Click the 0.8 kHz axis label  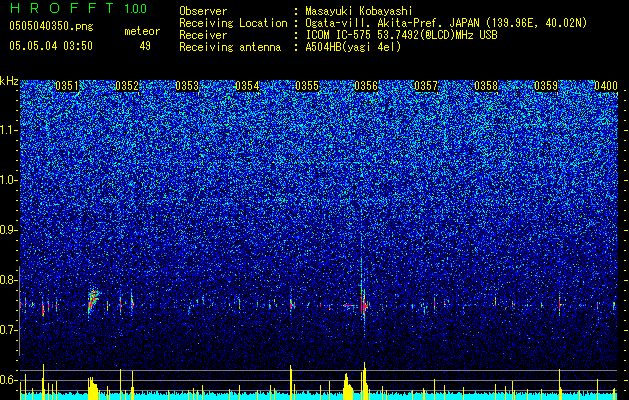[9, 280]
